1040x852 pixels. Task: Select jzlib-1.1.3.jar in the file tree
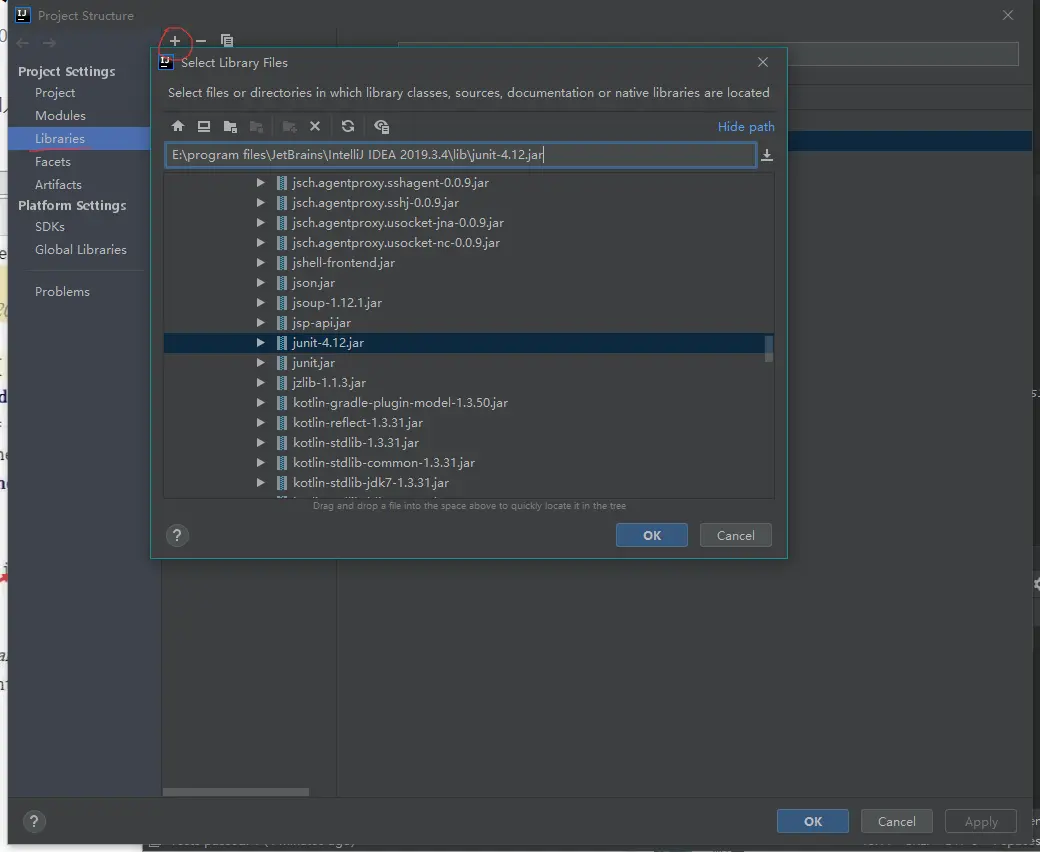329,383
